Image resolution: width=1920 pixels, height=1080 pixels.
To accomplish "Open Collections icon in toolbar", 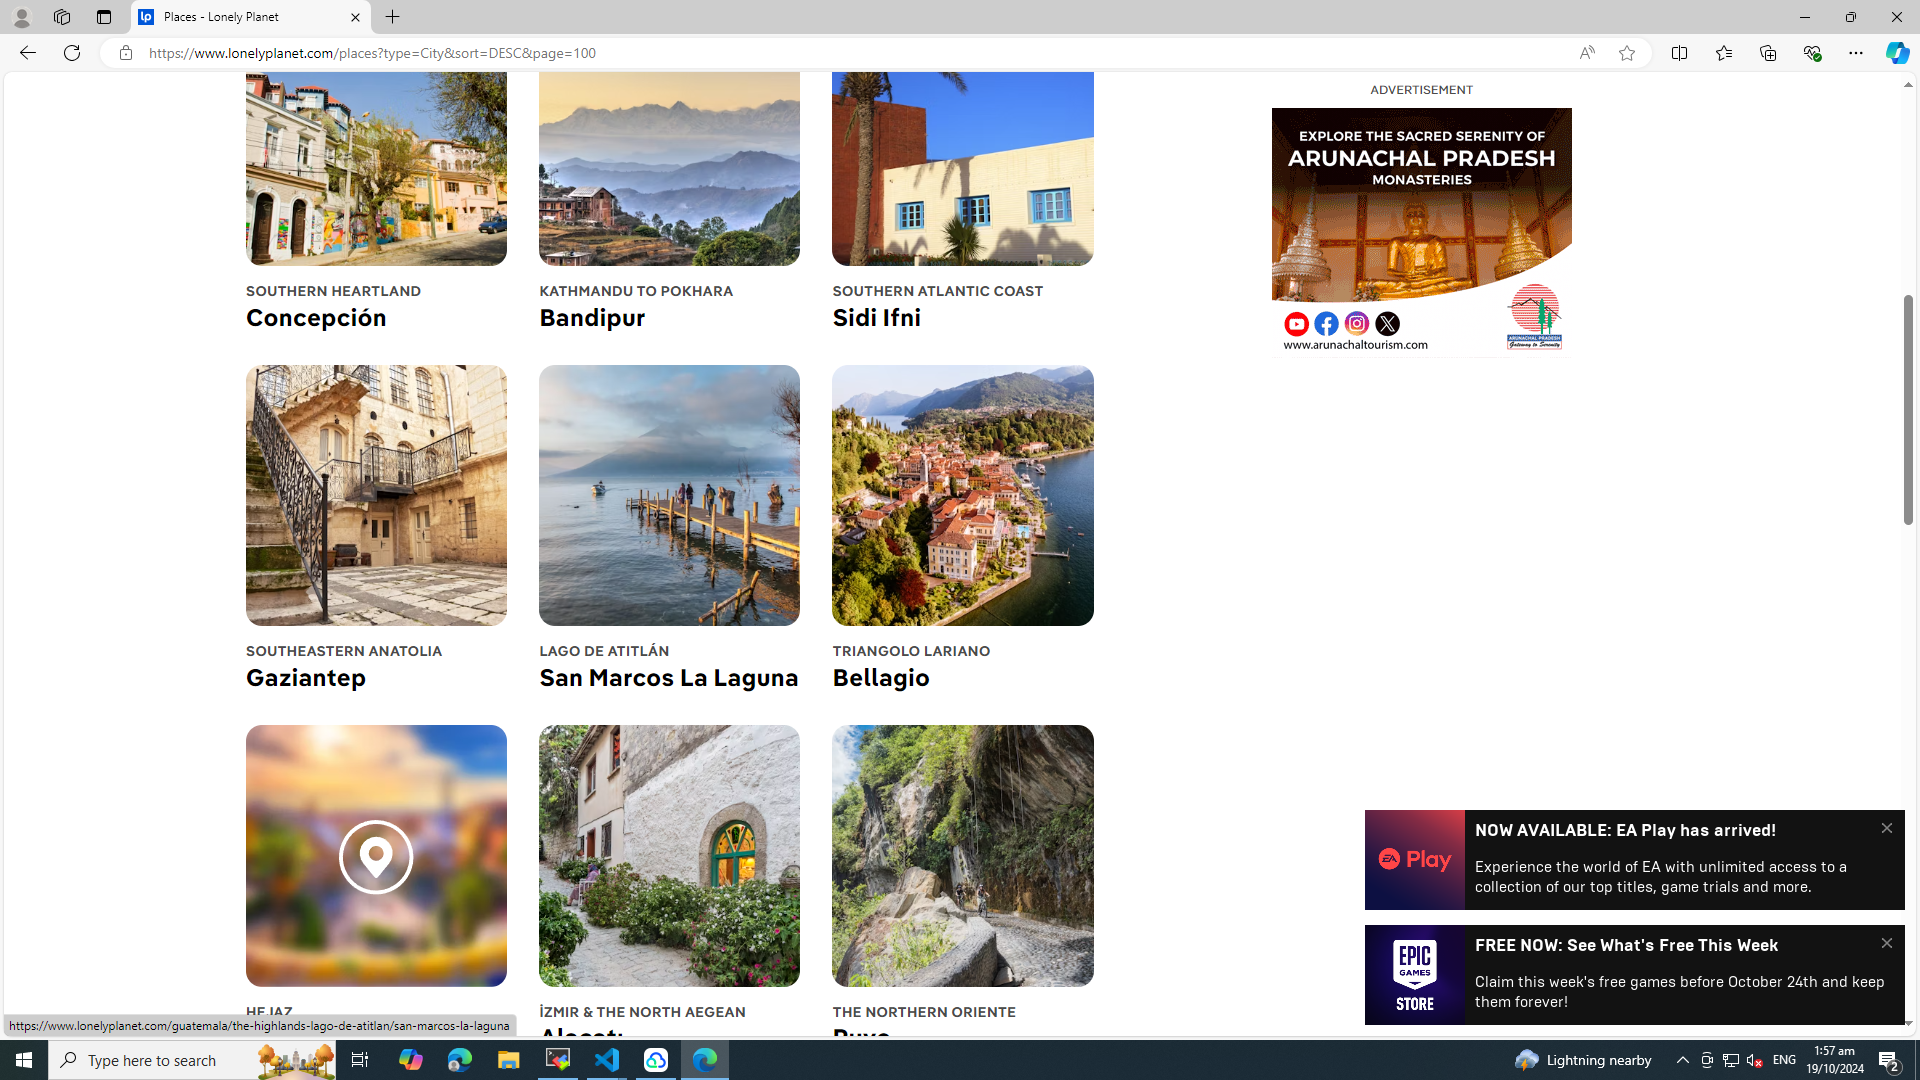I will pyautogui.click(x=1767, y=53).
